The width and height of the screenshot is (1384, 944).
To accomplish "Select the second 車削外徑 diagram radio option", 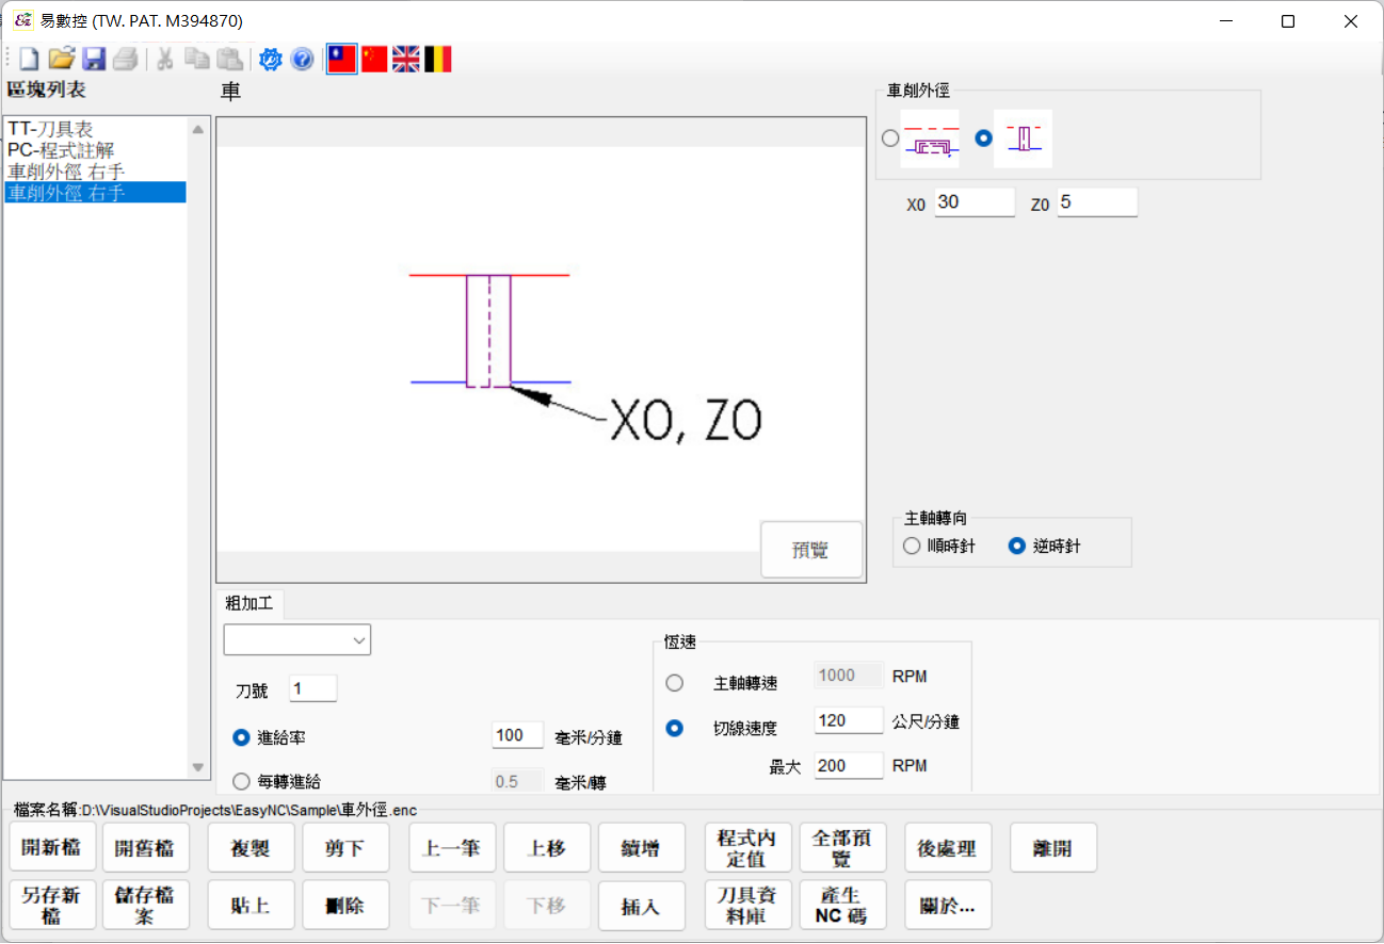I will point(984,138).
